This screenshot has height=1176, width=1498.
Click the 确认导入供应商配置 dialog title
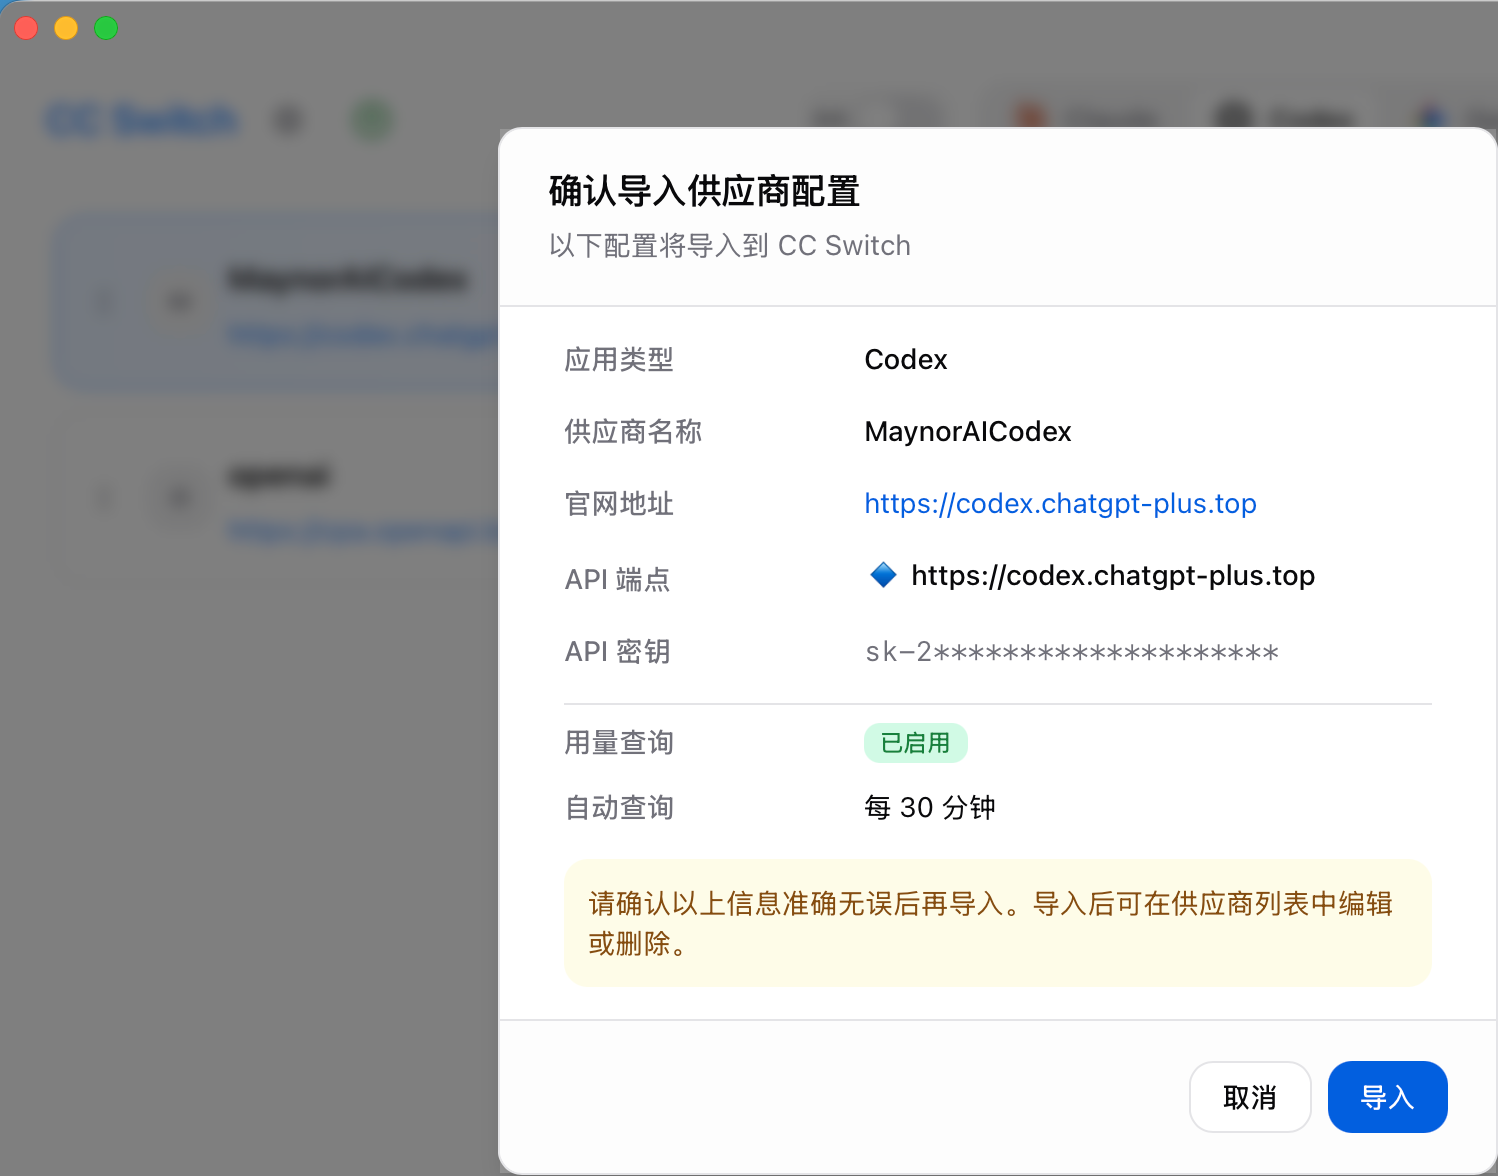click(x=704, y=191)
